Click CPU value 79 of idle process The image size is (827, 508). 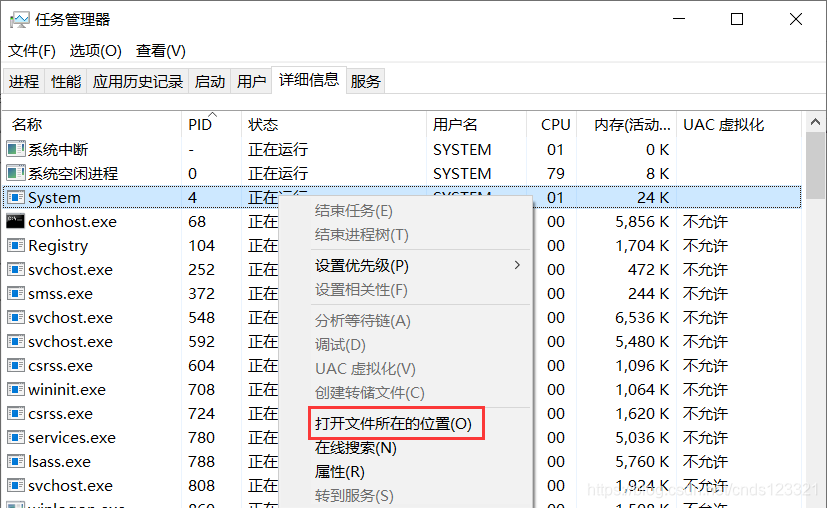click(556, 173)
